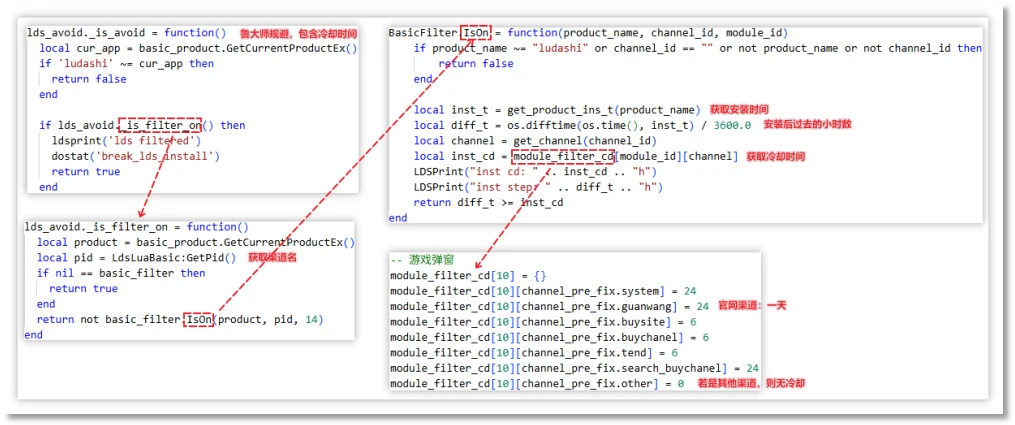Click the line 'lds_avoid._is_avoid = function()'
Image resolution: width=1015 pixels, height=425 pixels.
127,33
